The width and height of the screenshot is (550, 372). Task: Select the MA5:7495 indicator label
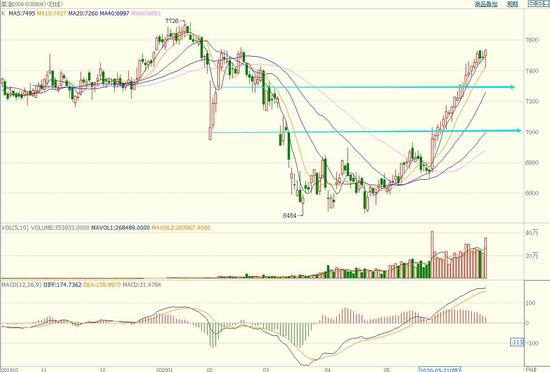(22, 13)
